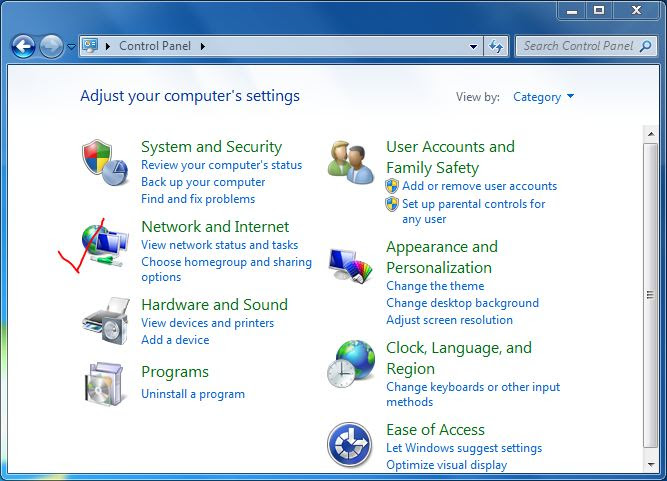Open Appearance and Personalization heading
Viewport: 667px width, 481px height.
442,257
